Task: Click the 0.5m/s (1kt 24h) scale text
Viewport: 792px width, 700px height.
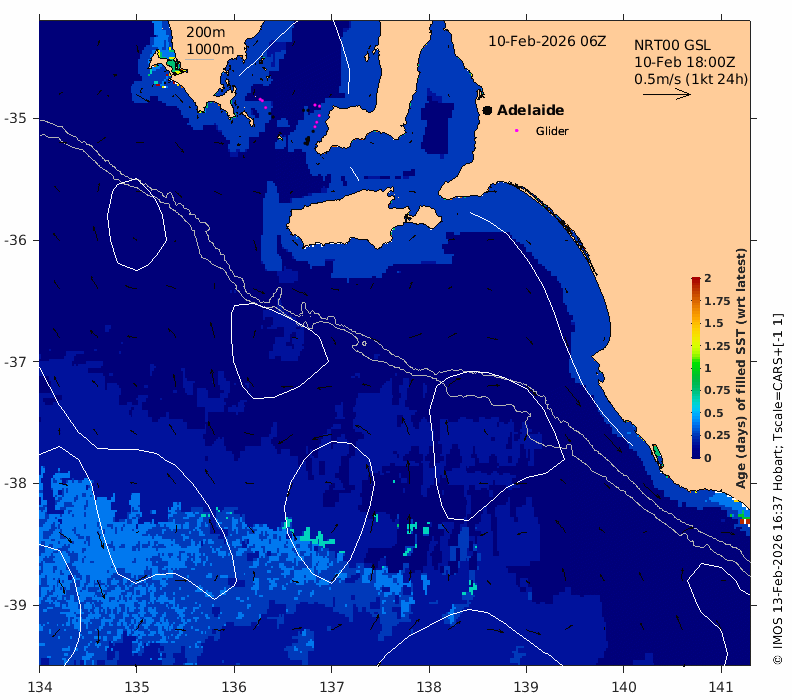Action: [691, 79]
